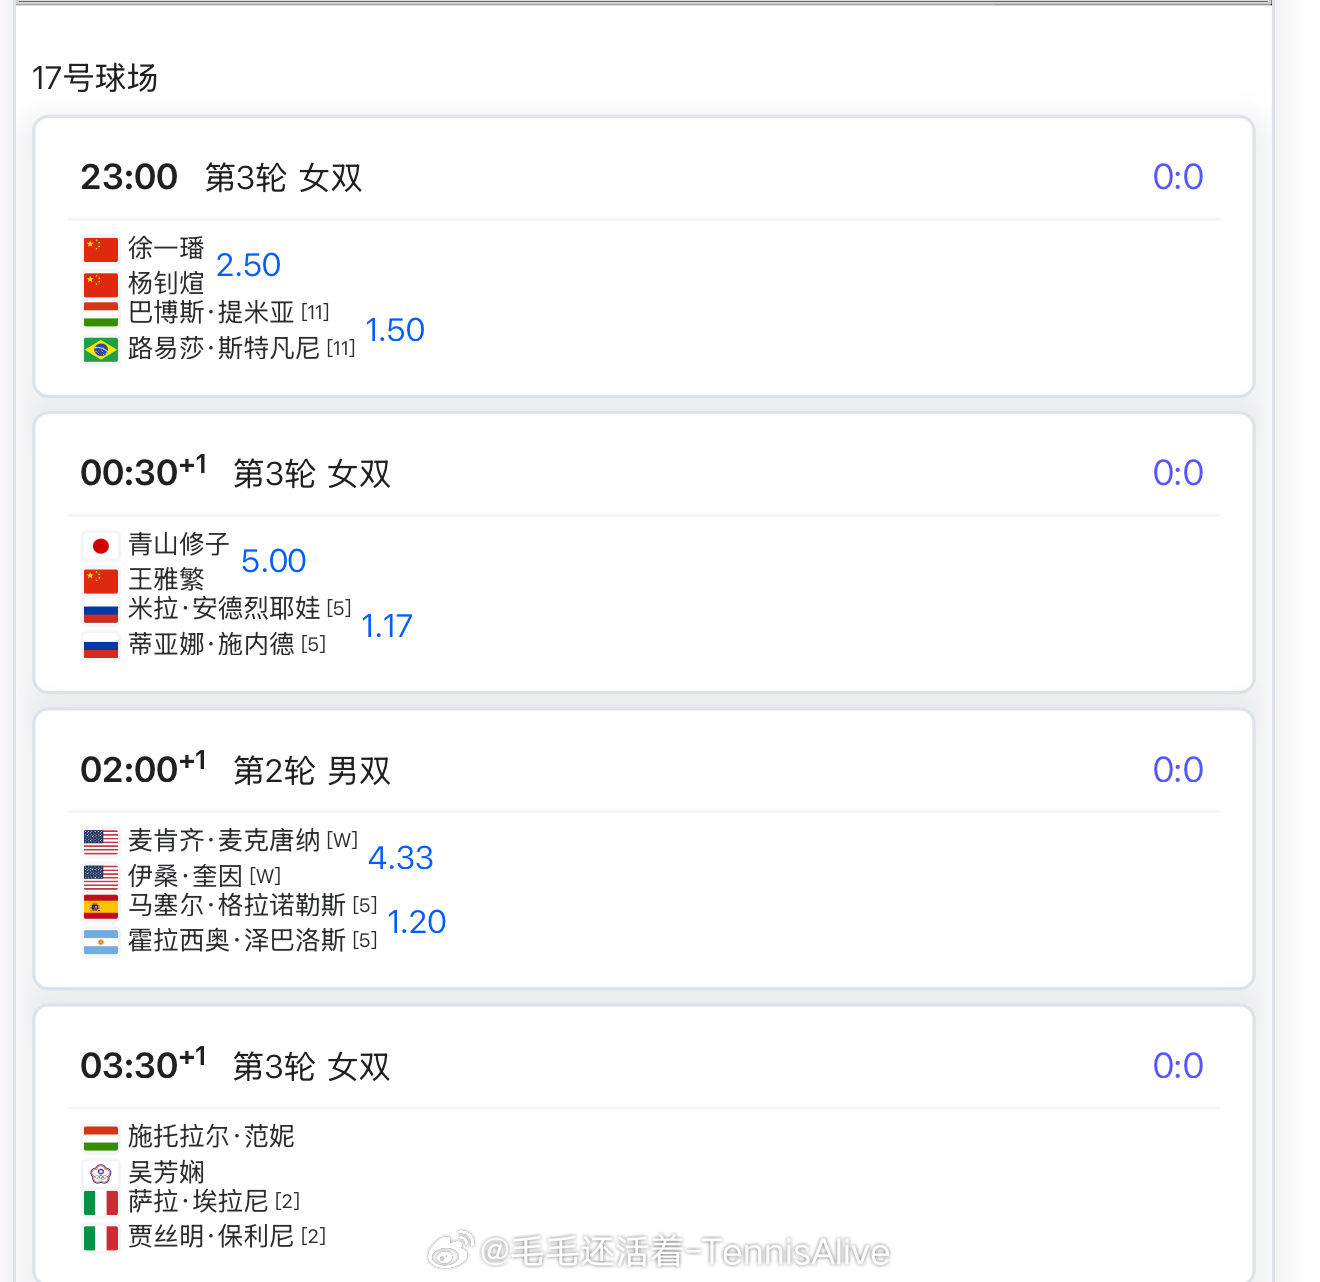1320x1282 pixels.
Task: Click the Spain flag beside 马塞尔·格拉诺勒斯
Action: point(100,907)
